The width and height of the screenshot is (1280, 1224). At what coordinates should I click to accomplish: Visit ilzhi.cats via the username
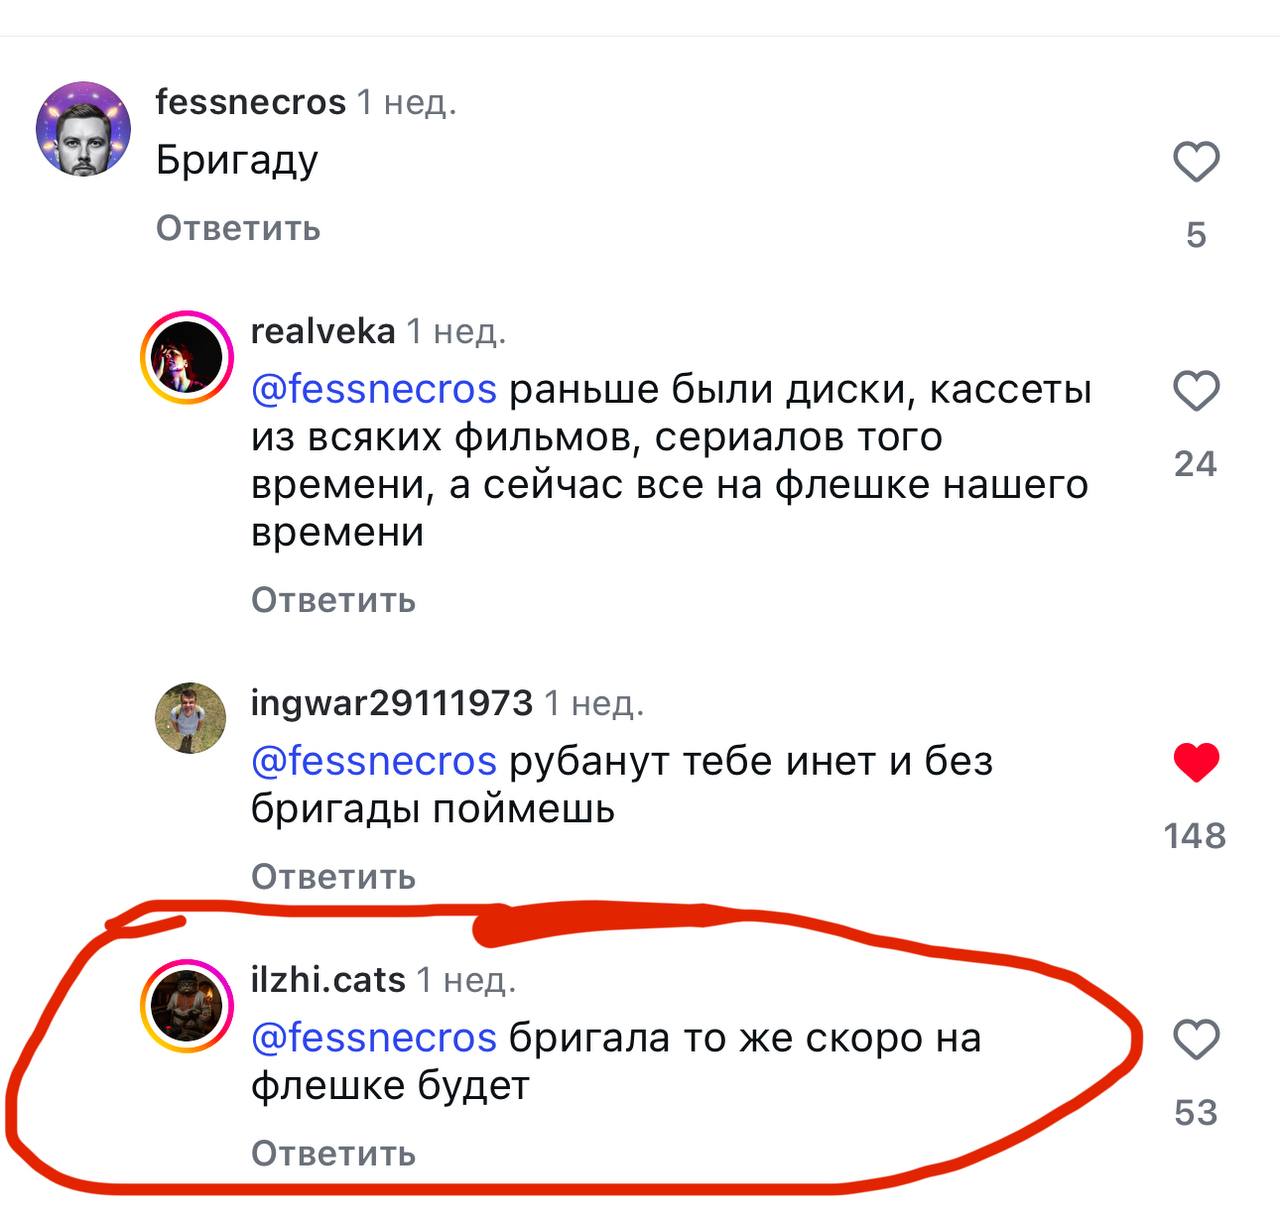tap(327, 980)
